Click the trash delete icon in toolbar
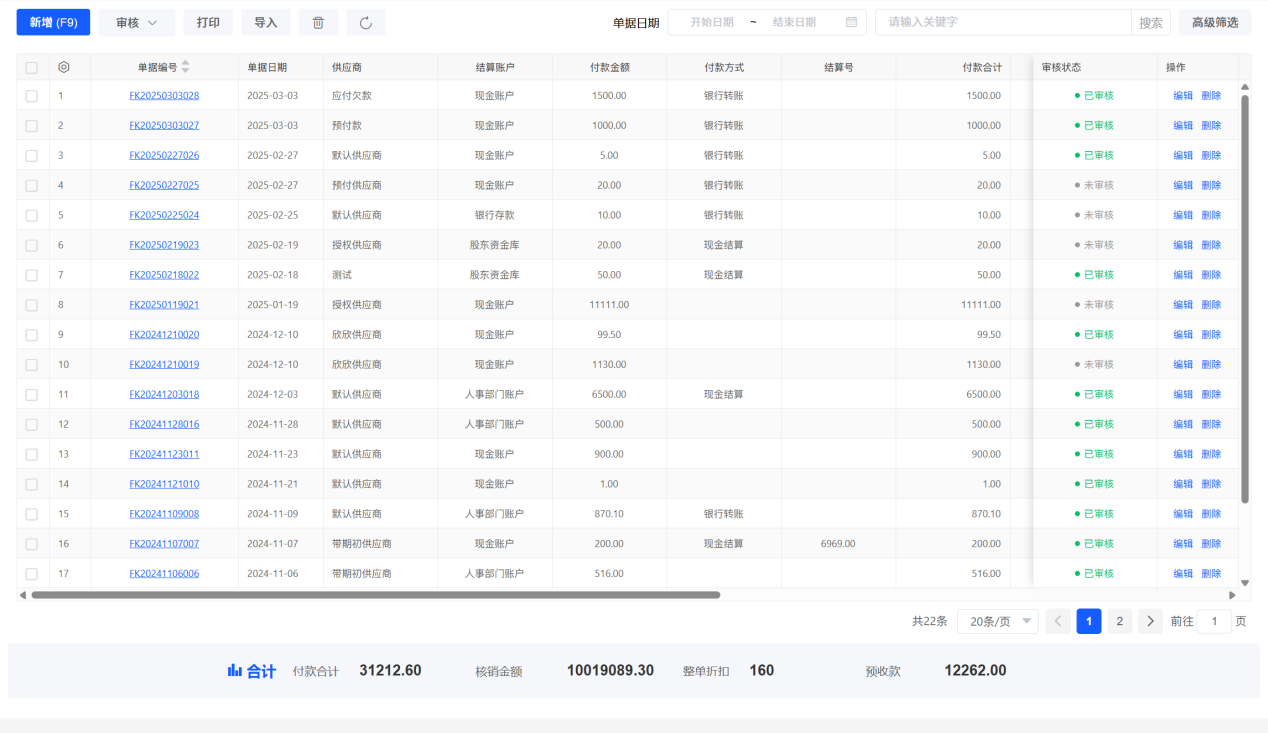 point(318,23)
